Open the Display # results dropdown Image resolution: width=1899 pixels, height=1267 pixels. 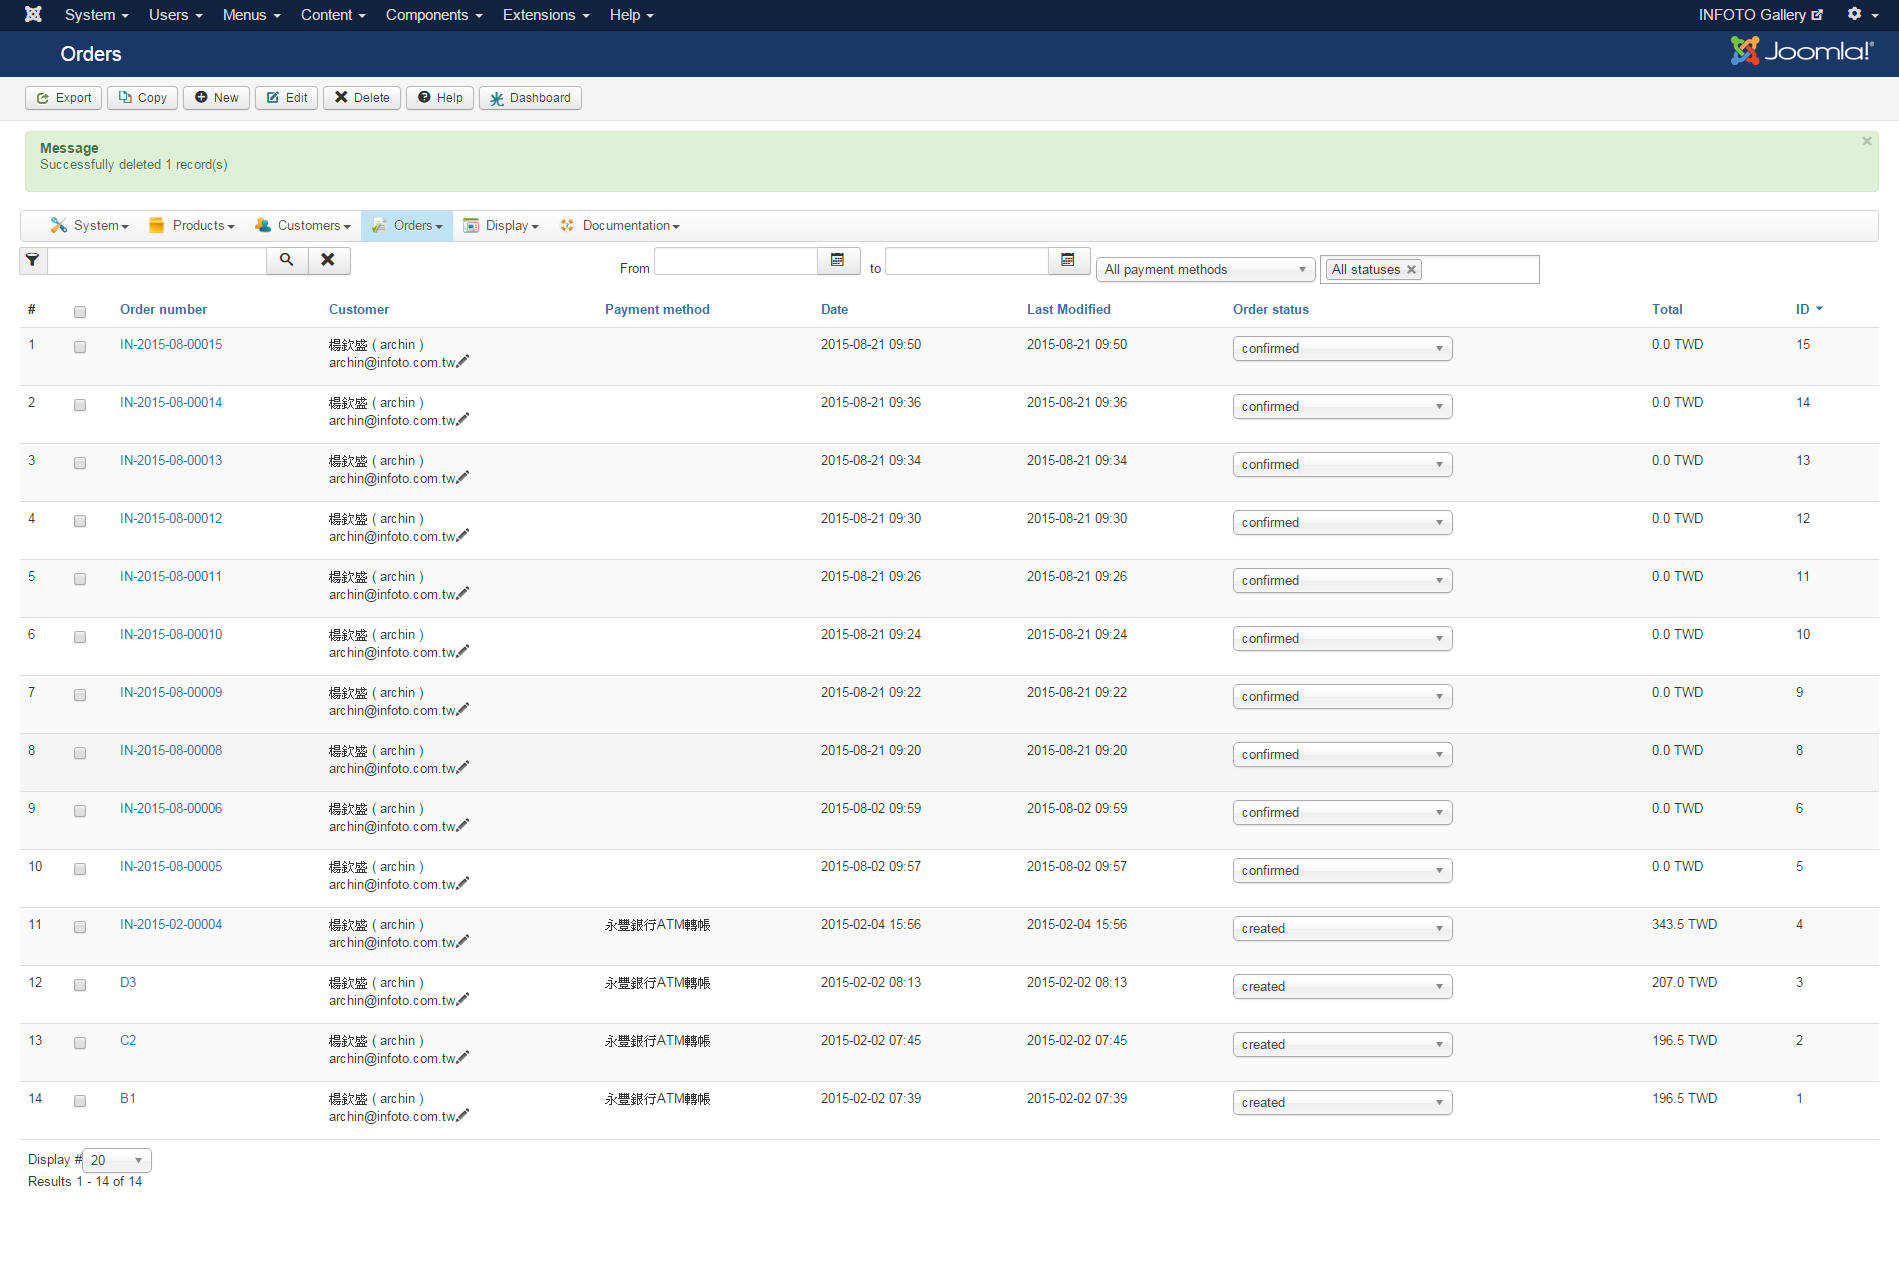[117, 1160]
